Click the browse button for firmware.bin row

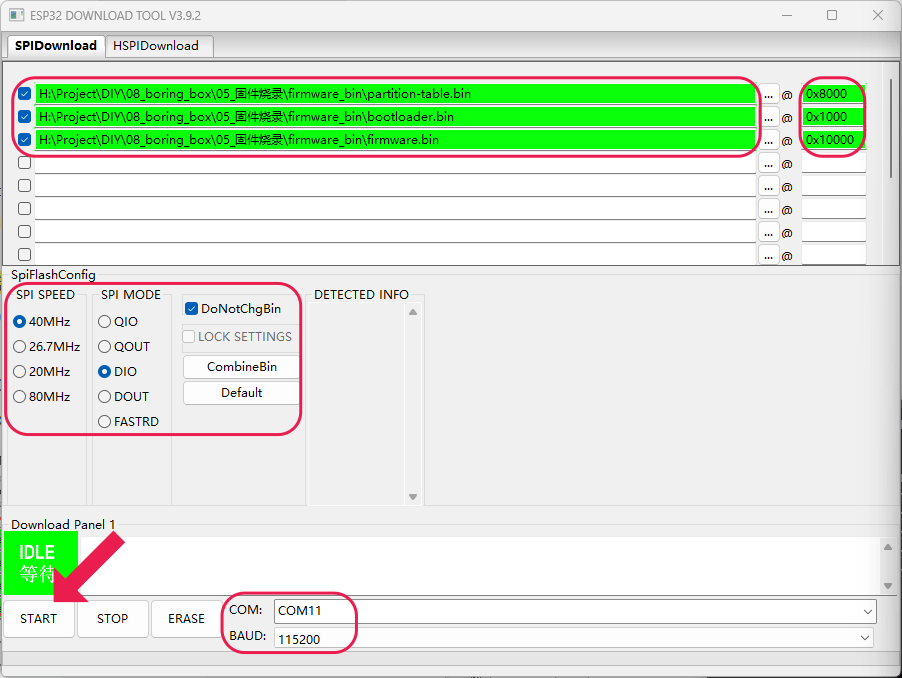[768, 140]
